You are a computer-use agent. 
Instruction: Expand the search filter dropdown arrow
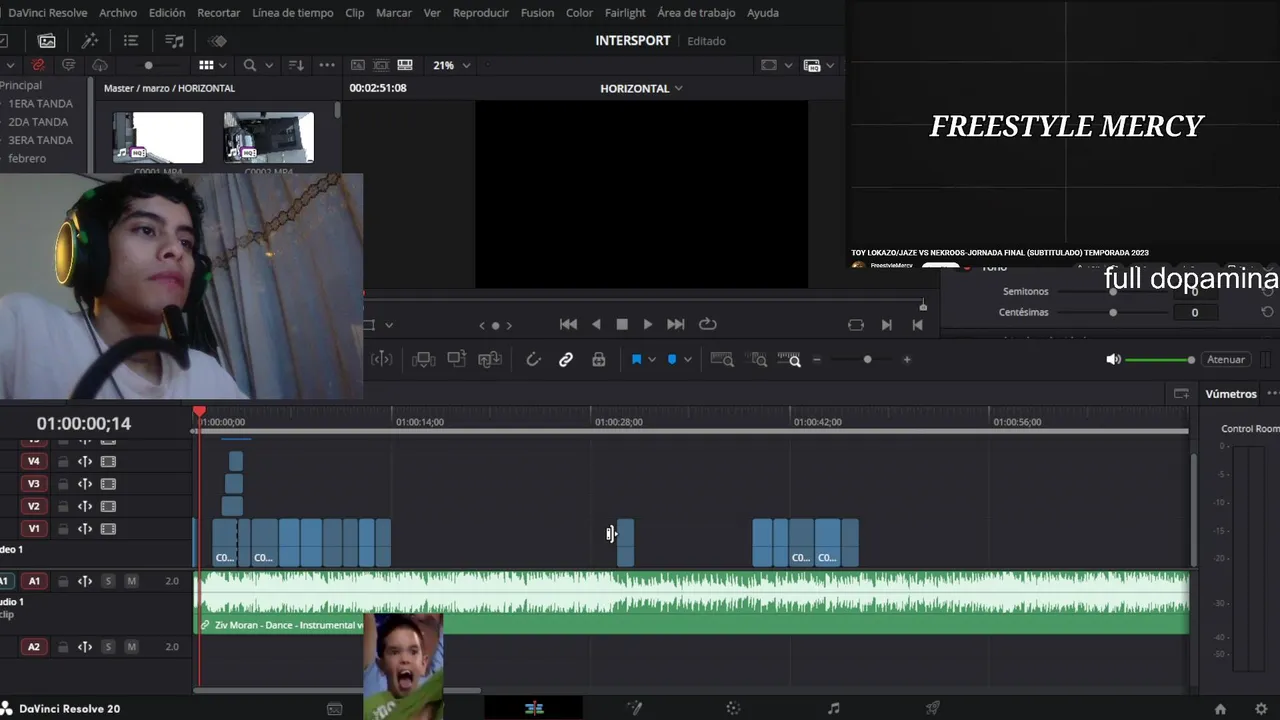(x=270, y=65)
